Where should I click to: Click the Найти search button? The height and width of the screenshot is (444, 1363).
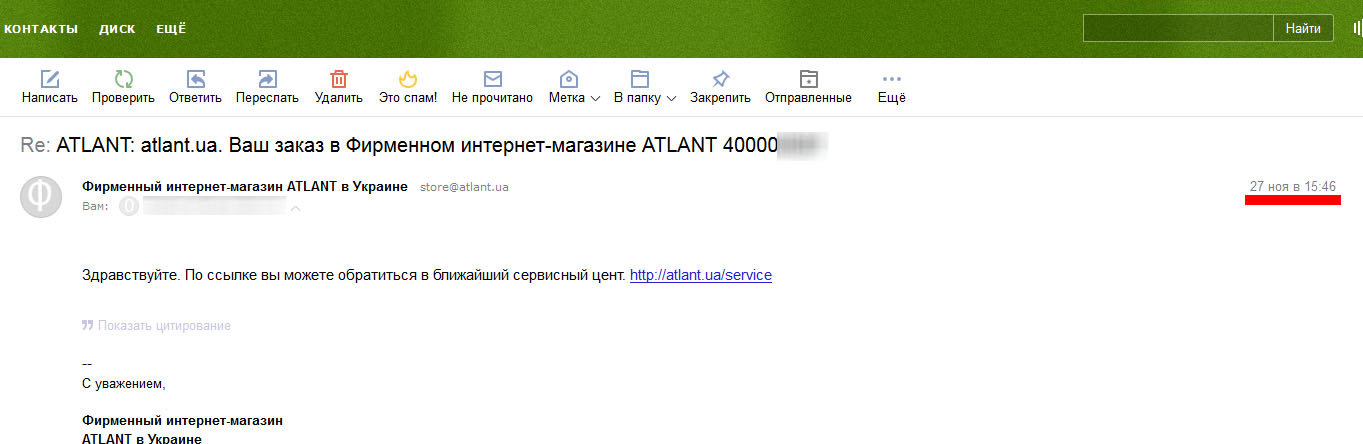click(x=1303, y=29)
